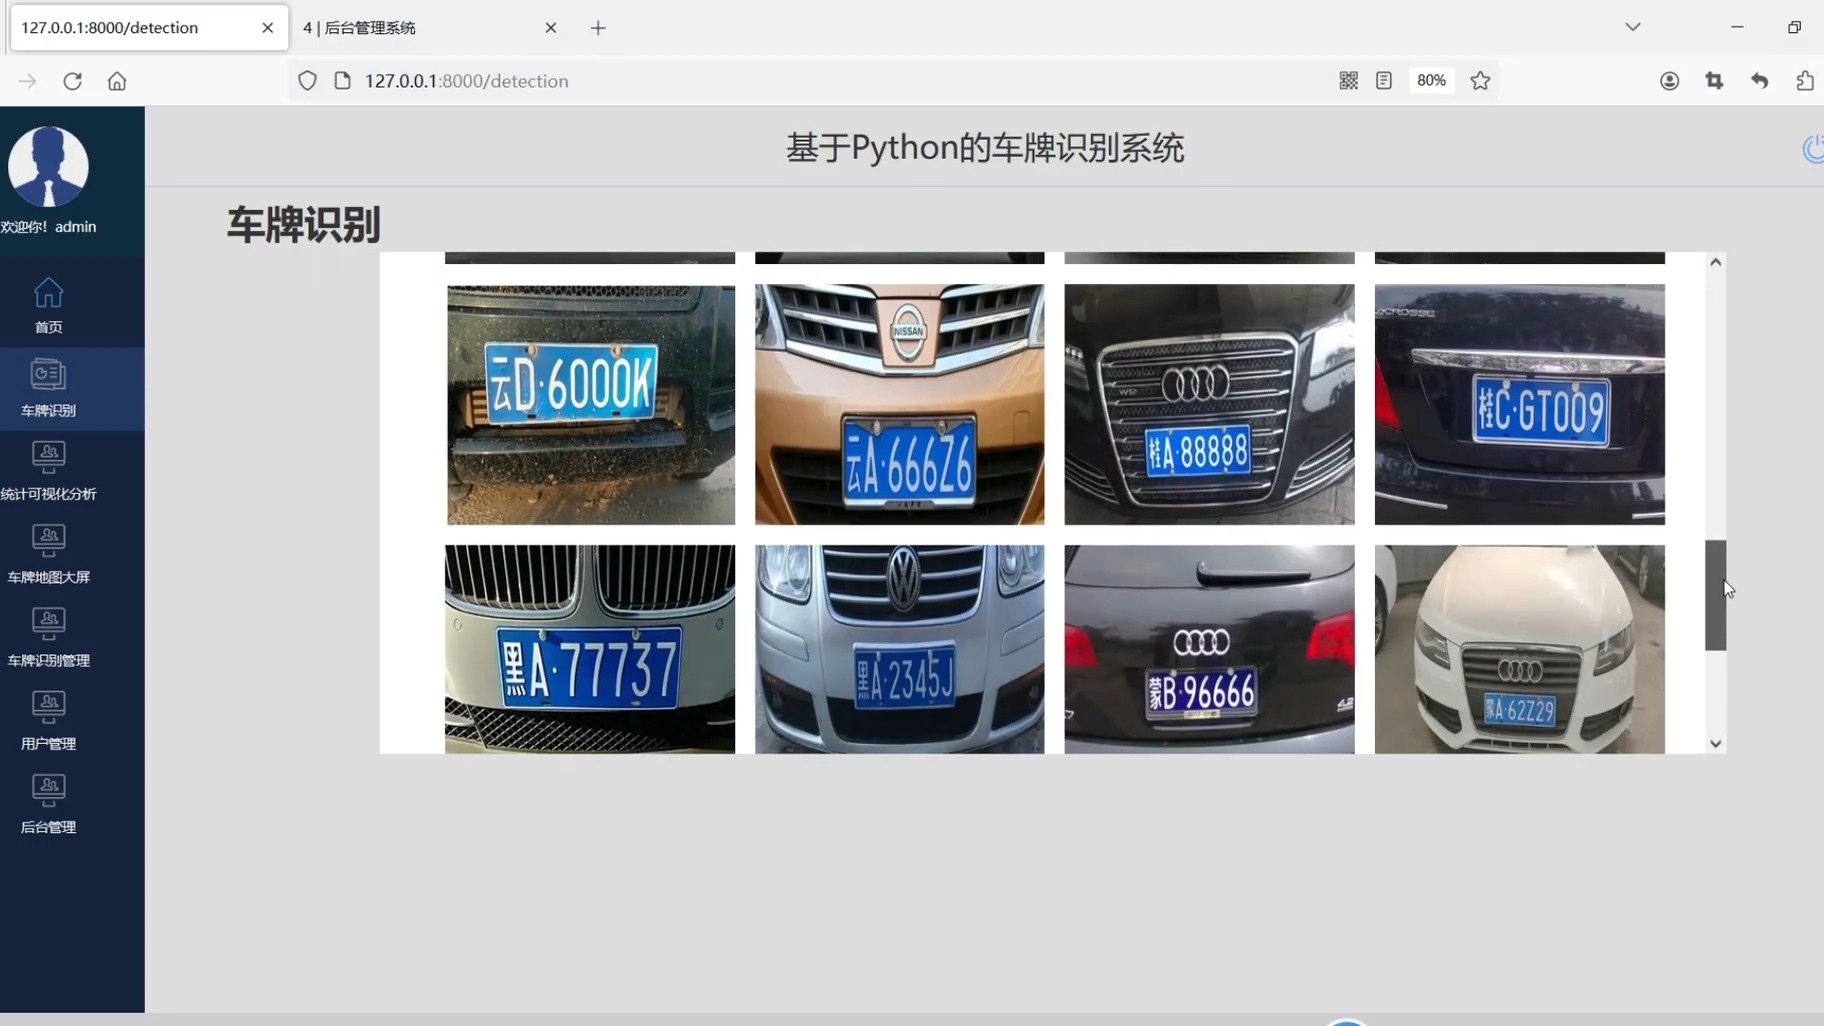Click the power icon at top right

(1813, 149)
